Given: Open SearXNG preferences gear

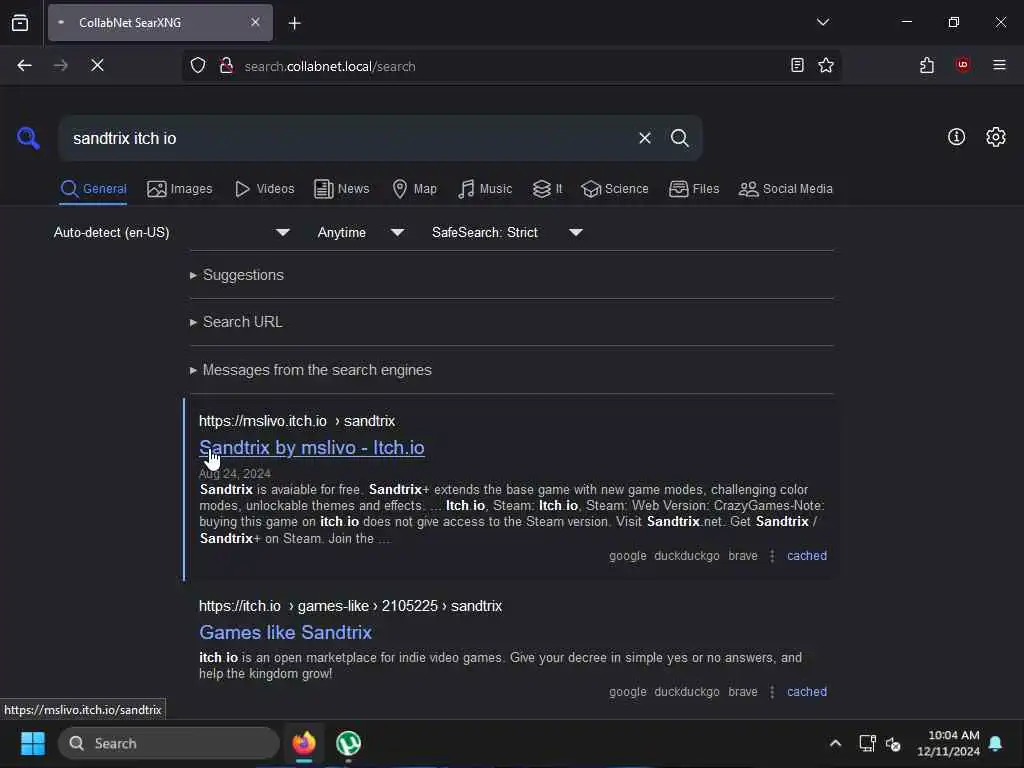Looking at the screenshot, I should coord(995,137).
